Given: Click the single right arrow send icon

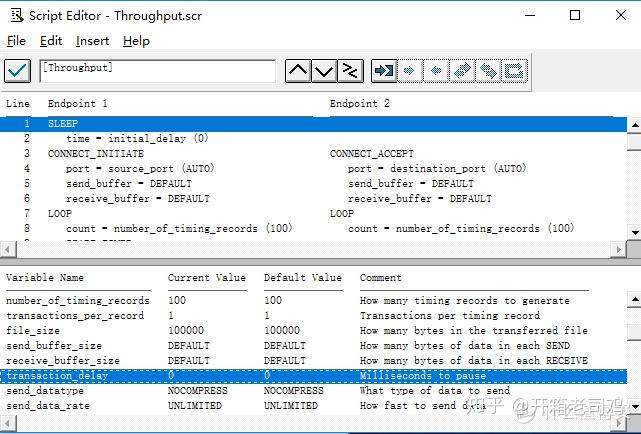Looking at the screenshot, I should coord(410,71).
